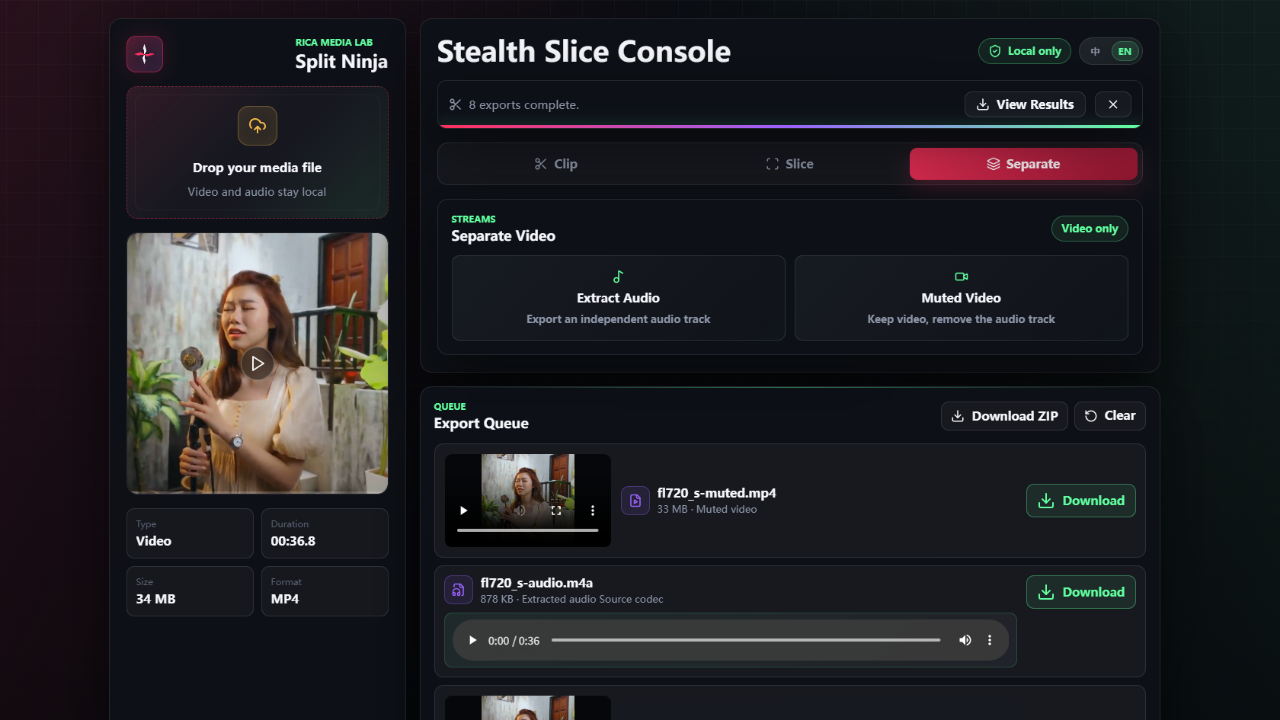Click the purple video file icon
This screenshot has width=1280, height=720.
tap(635, 500)
